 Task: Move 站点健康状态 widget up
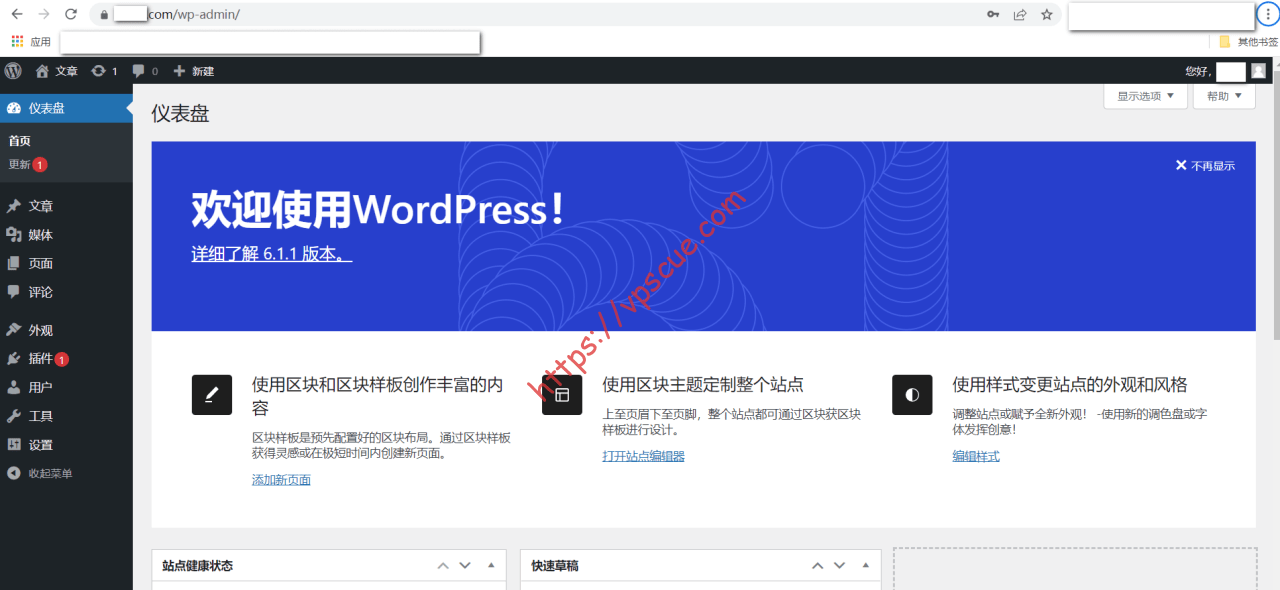[x=443, y=566]
